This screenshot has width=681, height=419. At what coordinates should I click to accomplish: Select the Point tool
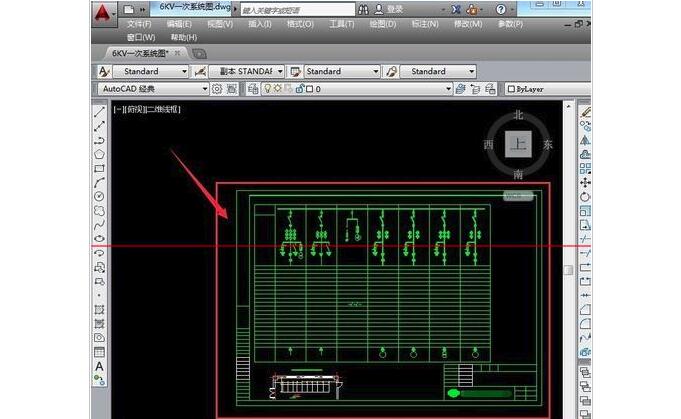pos(99,295)
